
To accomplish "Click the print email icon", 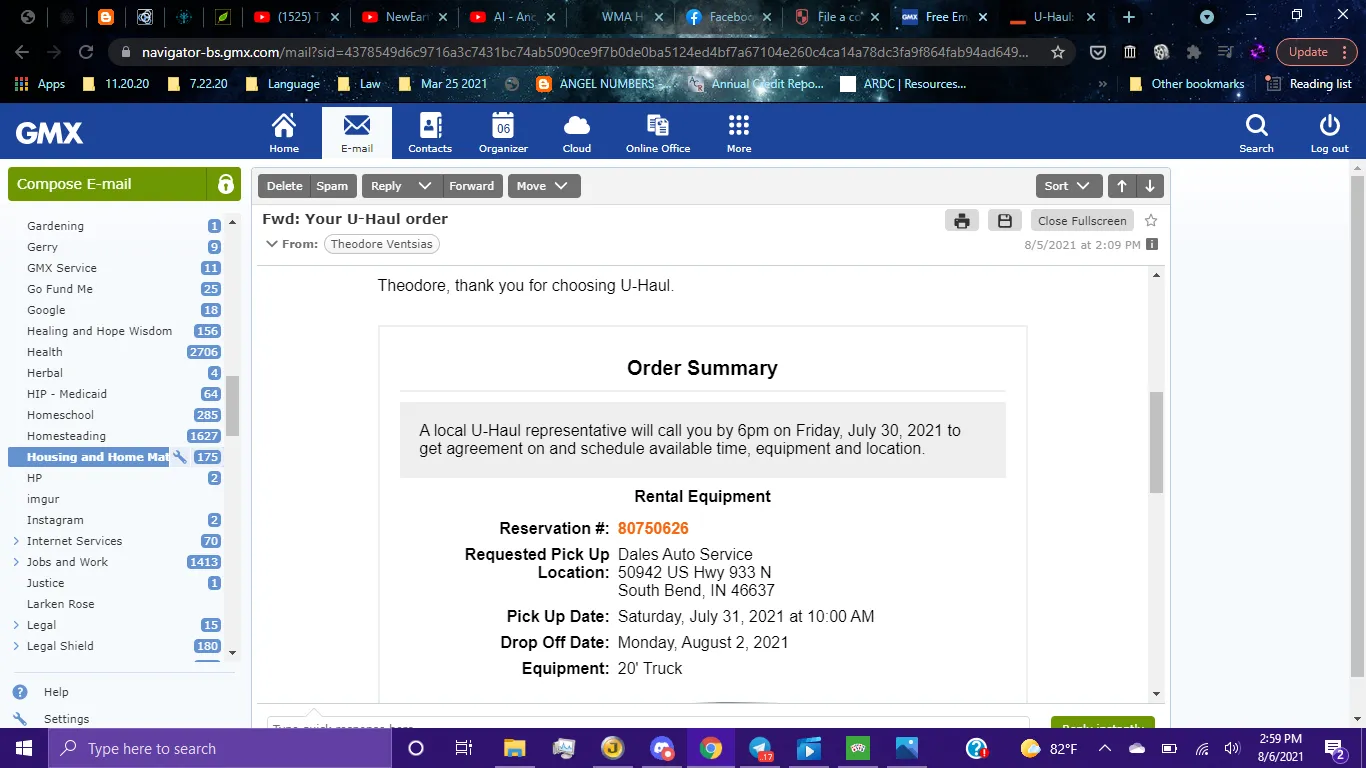I will point(961,221).
